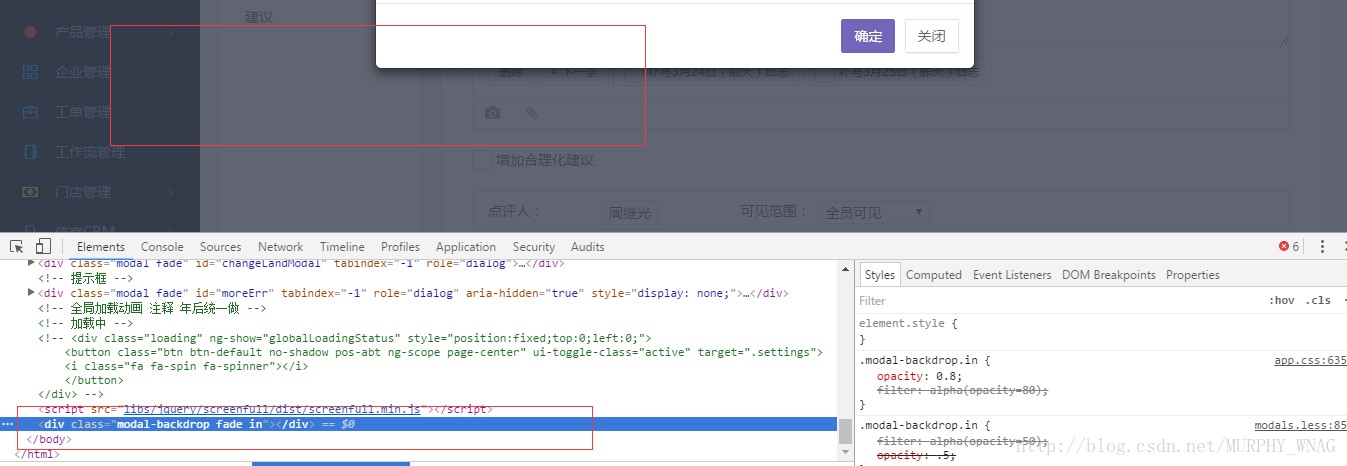The height and width of the screenshot is (466, 1347).
Task: Open the Audits tab
Action: point(588,247)
